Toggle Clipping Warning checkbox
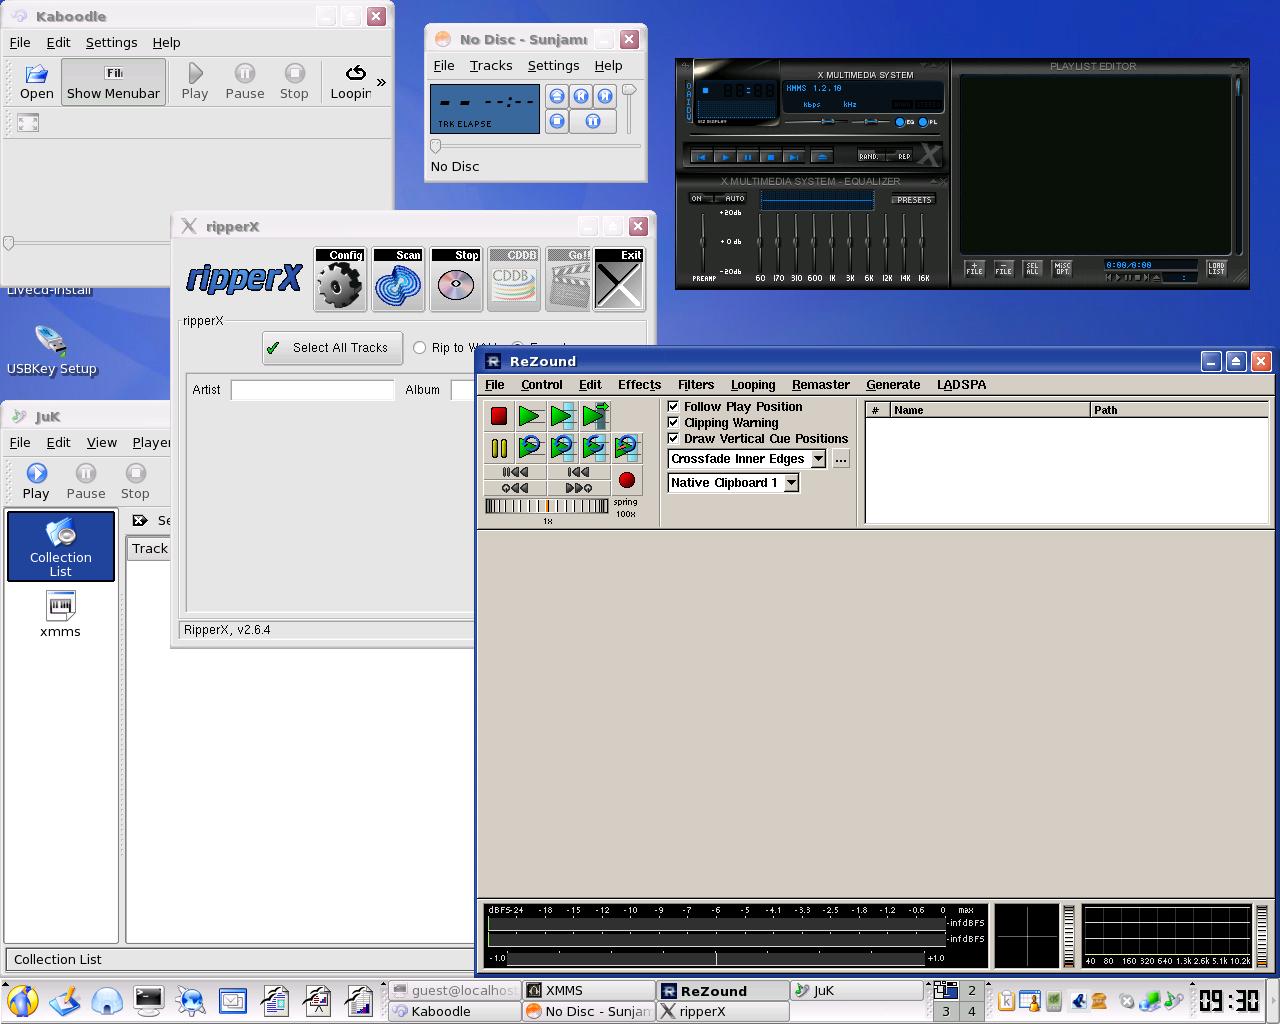Viewport: 1280px width, 1024px height. pyautogui.click(x=674, y=422)
